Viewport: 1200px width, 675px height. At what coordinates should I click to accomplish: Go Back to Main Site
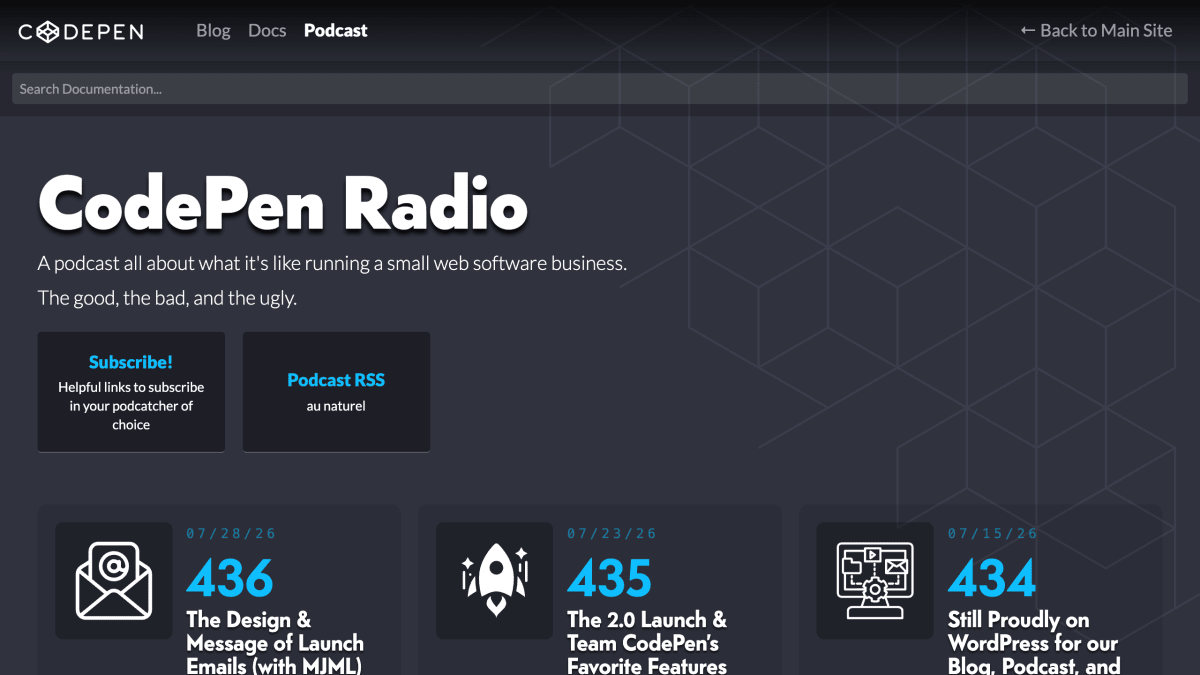pos(1096,31)
